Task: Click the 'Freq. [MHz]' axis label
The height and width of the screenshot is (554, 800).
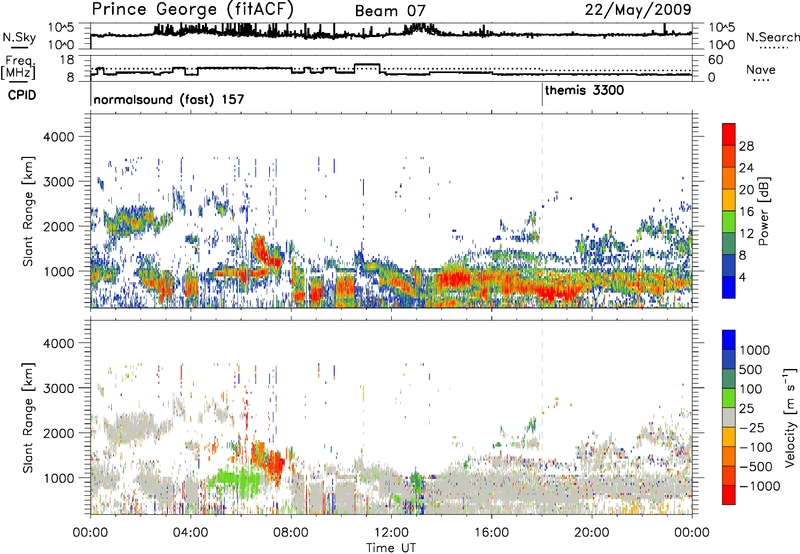Action: click(x=18, y=68)
